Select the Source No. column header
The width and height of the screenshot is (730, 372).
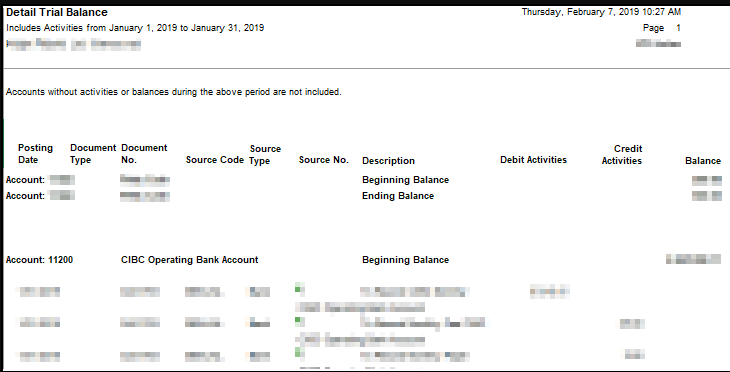pos(324,160)
